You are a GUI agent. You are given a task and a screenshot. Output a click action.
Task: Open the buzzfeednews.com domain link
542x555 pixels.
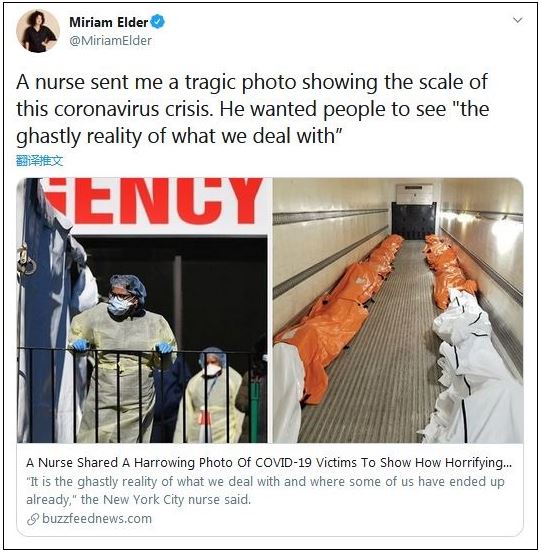pos(97,519)
